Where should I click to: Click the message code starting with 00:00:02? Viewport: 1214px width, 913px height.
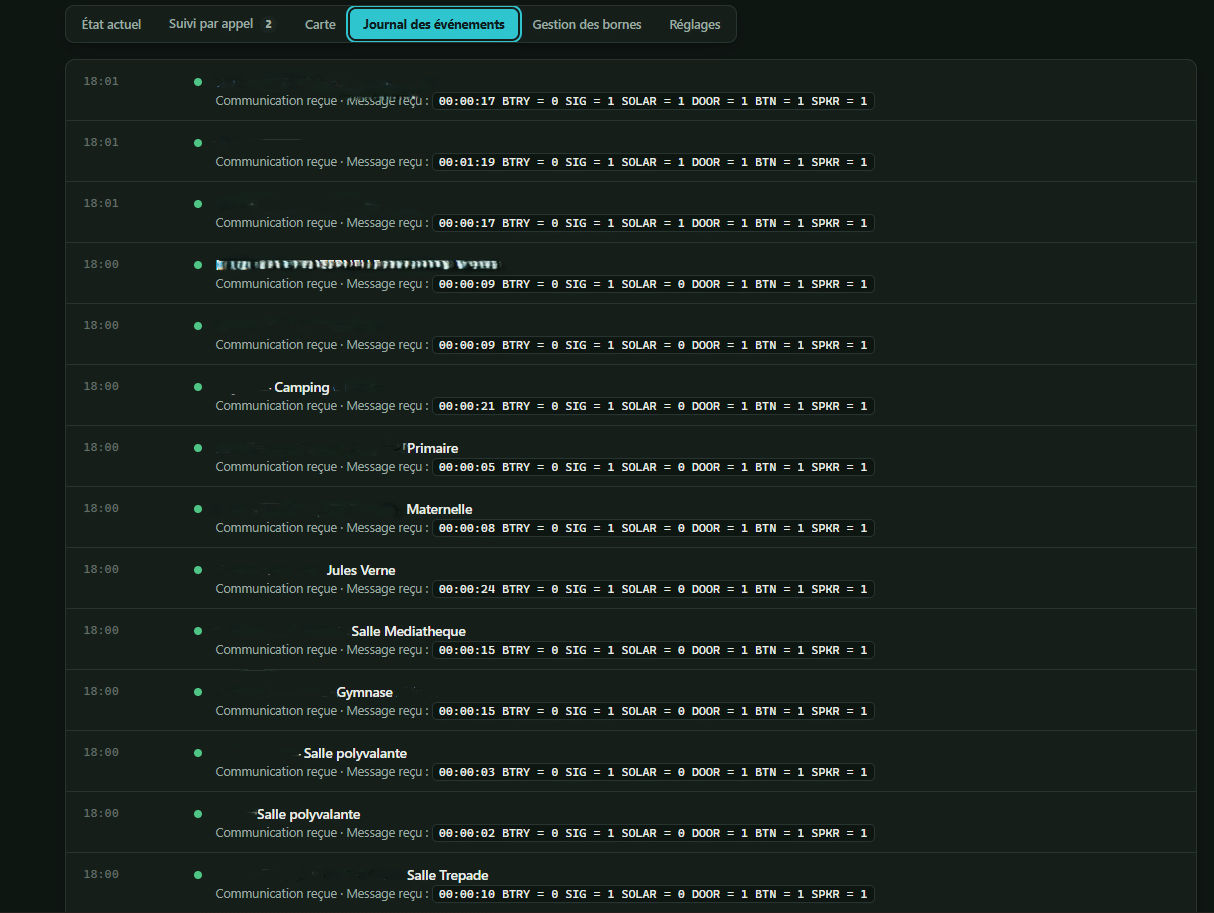point(653,833)
